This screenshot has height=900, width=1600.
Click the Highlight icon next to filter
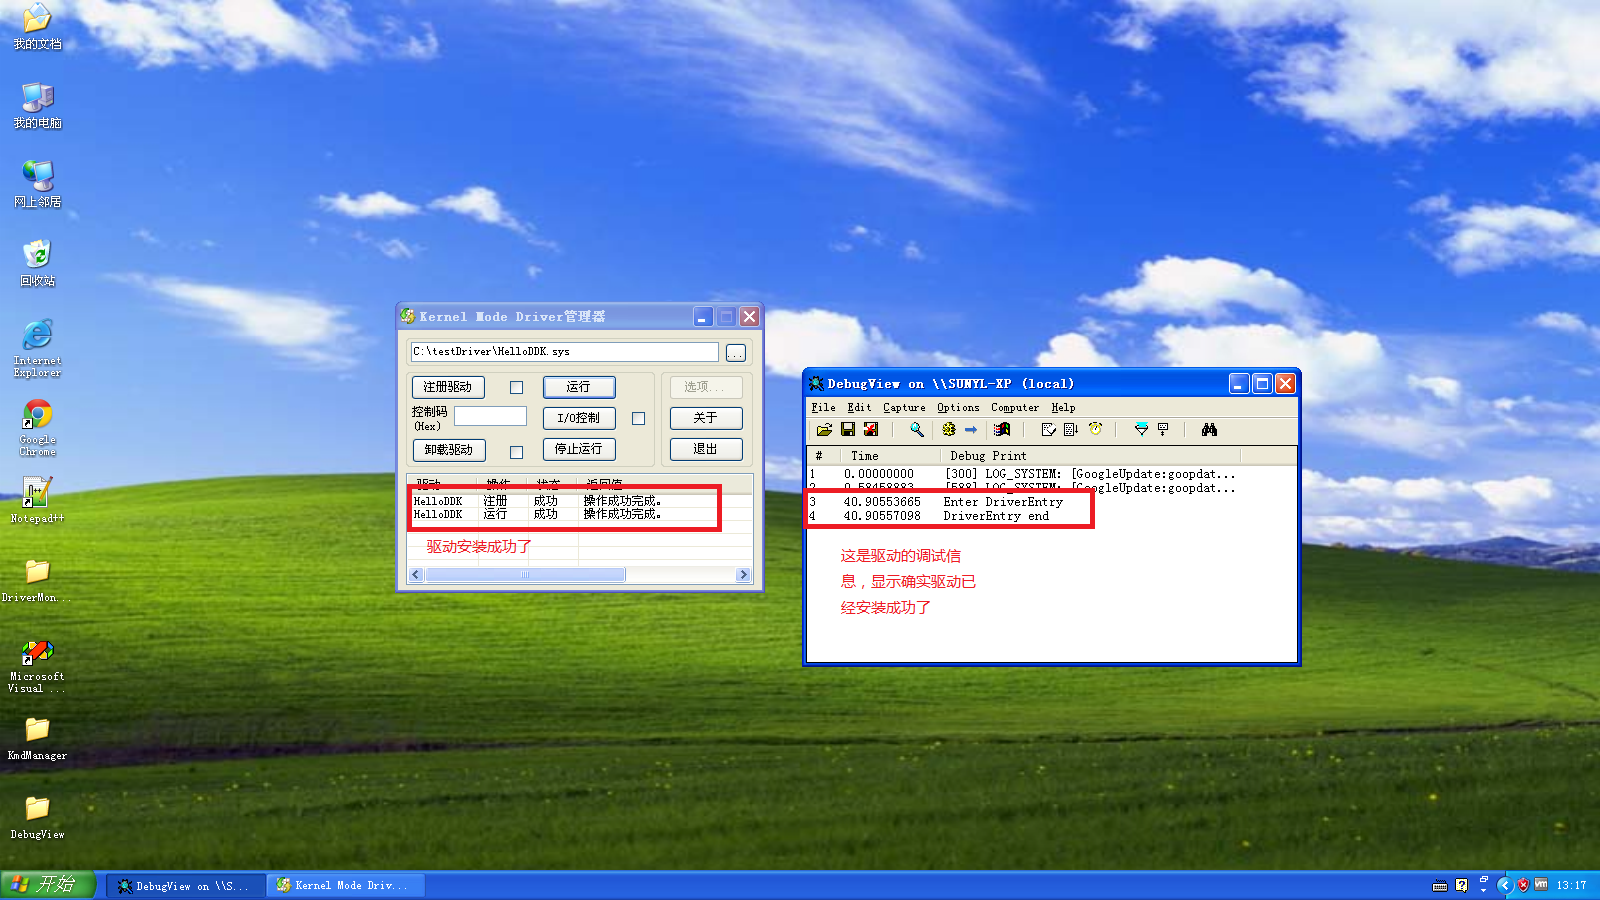(x=1163, y=429)
